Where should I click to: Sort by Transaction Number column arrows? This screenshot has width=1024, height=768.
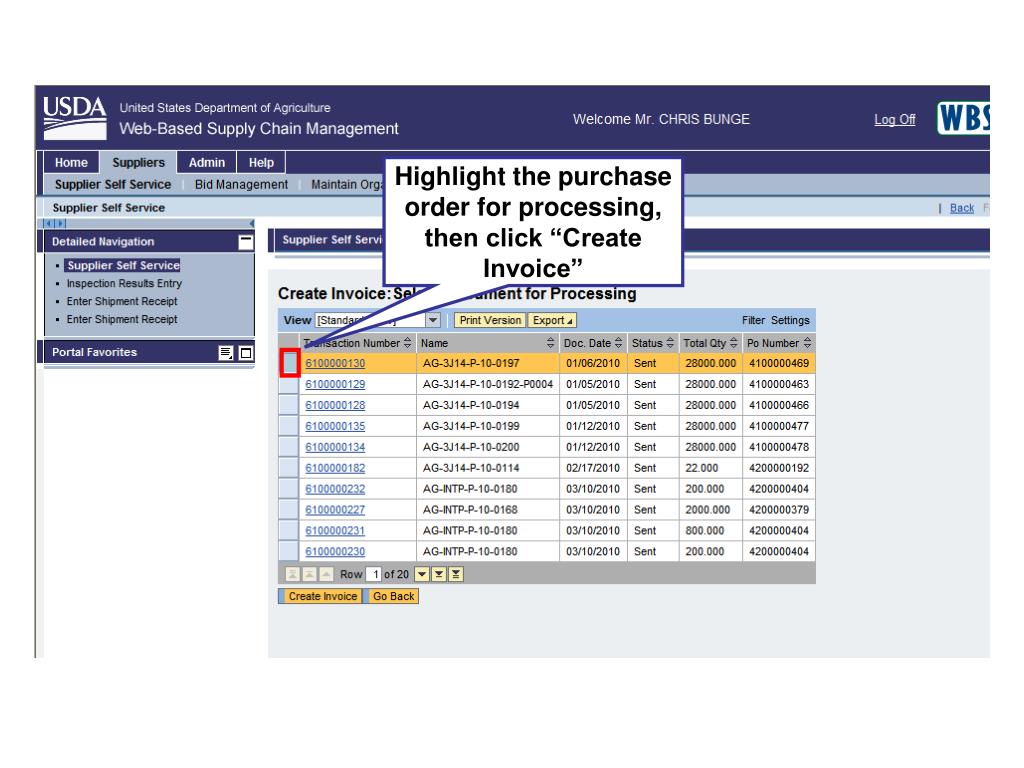tap(408, 343)
